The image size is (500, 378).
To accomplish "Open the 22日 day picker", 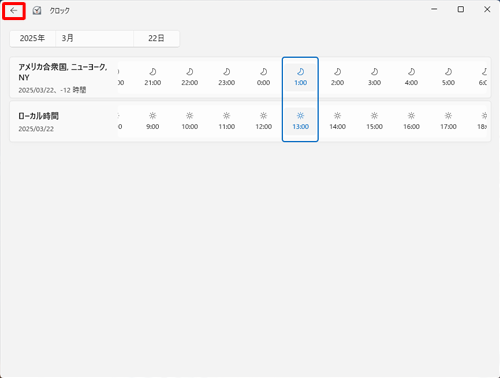I will point(156,38).
